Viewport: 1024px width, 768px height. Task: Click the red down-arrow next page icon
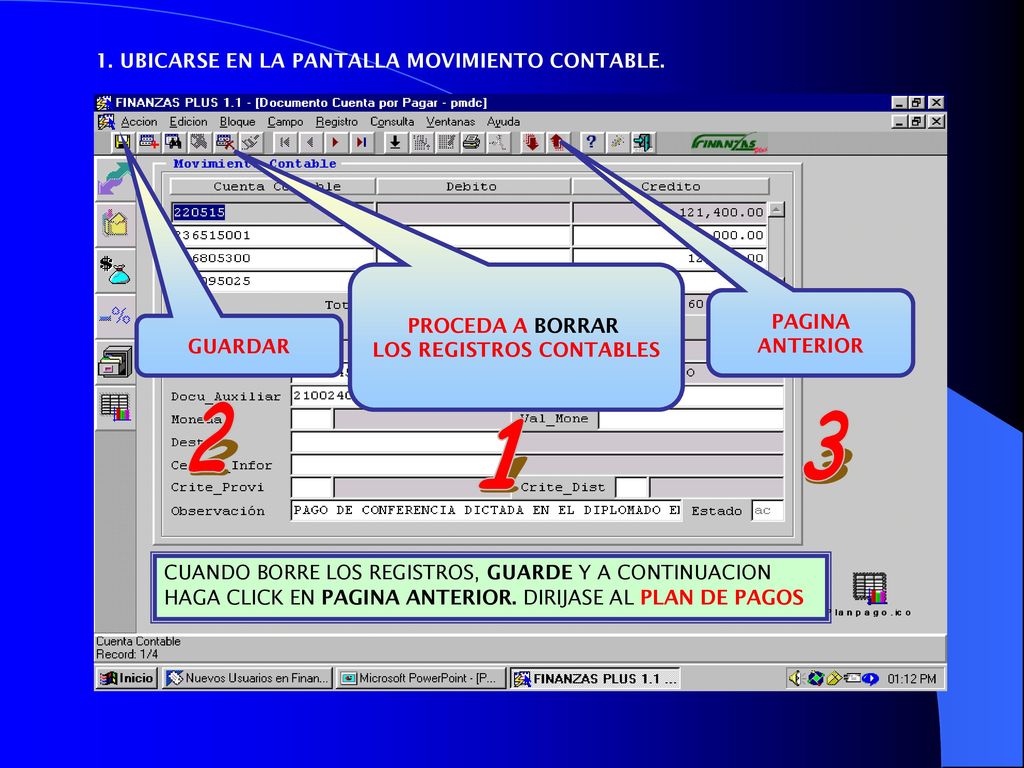(532, 142)
